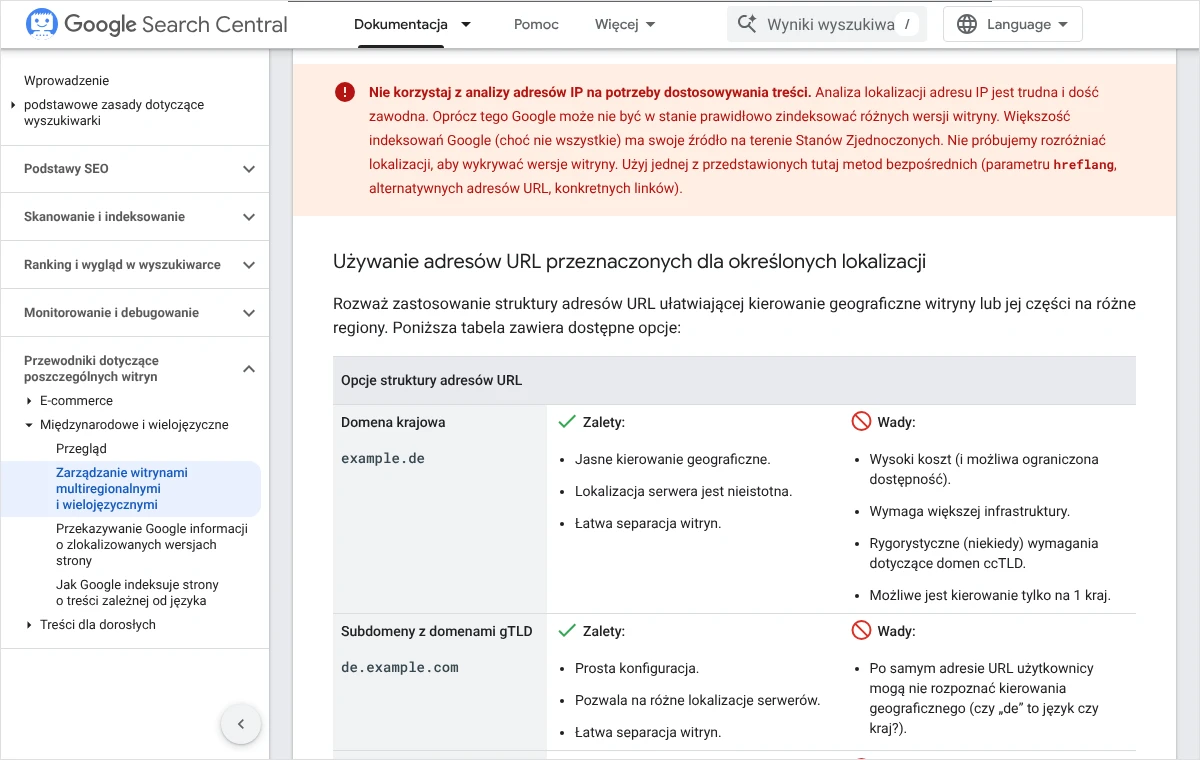Click the red warning exclamation icon
The width and height of the screenshot is (1200, 760).
click(x=345, y=92)
